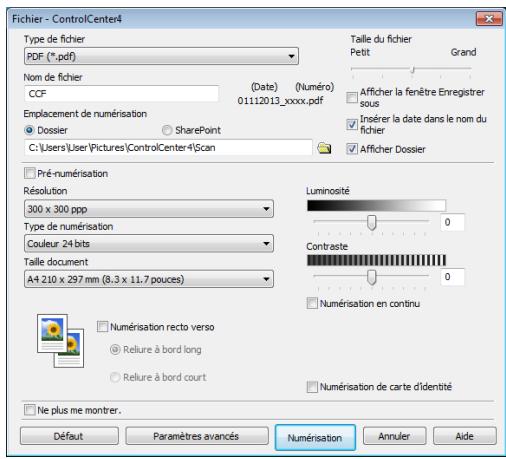Enable Numérisation recto verso
Image resolution: width=506 pixels, height=459 pixels.
pyautogui.click(x=102, y=327)
